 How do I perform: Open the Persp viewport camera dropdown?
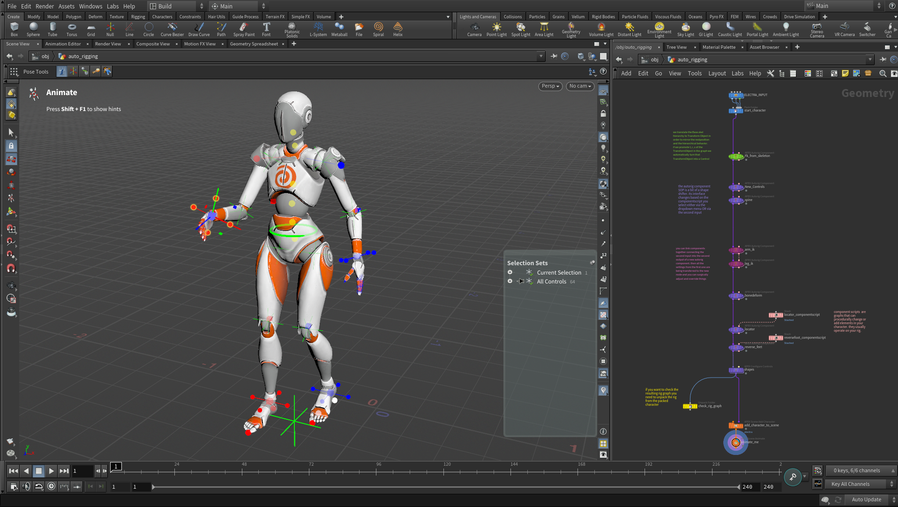coord(550,86)
